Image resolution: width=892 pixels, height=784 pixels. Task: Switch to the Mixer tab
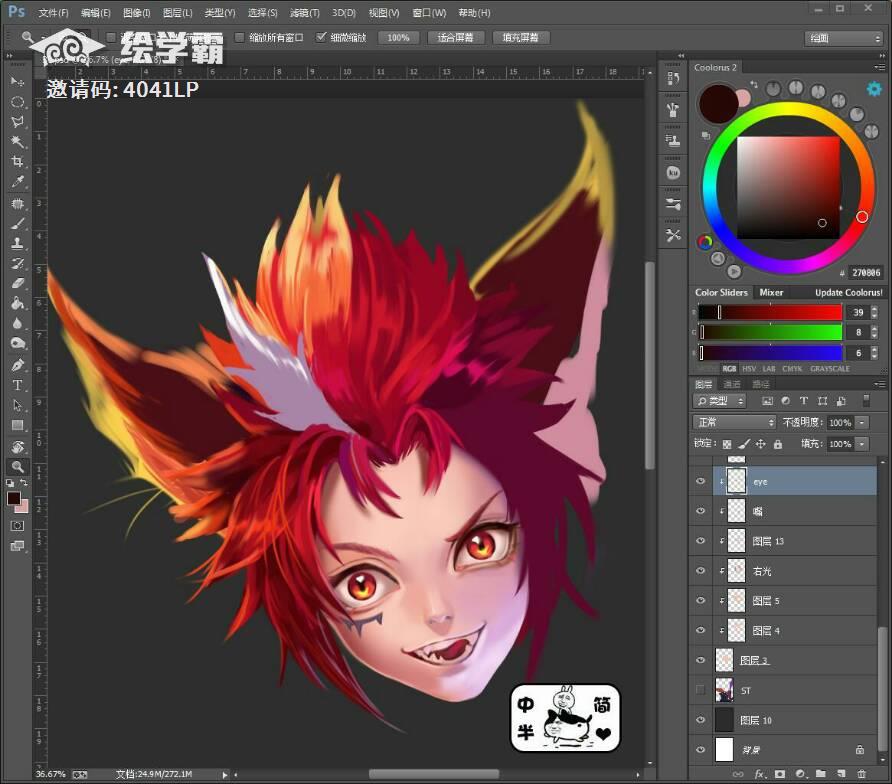point(771,292)
